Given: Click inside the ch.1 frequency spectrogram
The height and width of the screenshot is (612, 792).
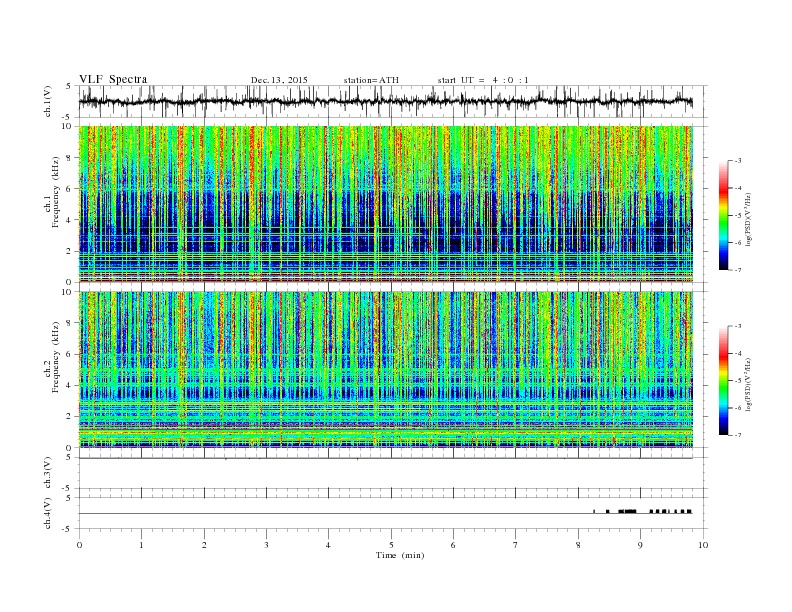Looking at the screenshot, I should click(x=386, y=204).
